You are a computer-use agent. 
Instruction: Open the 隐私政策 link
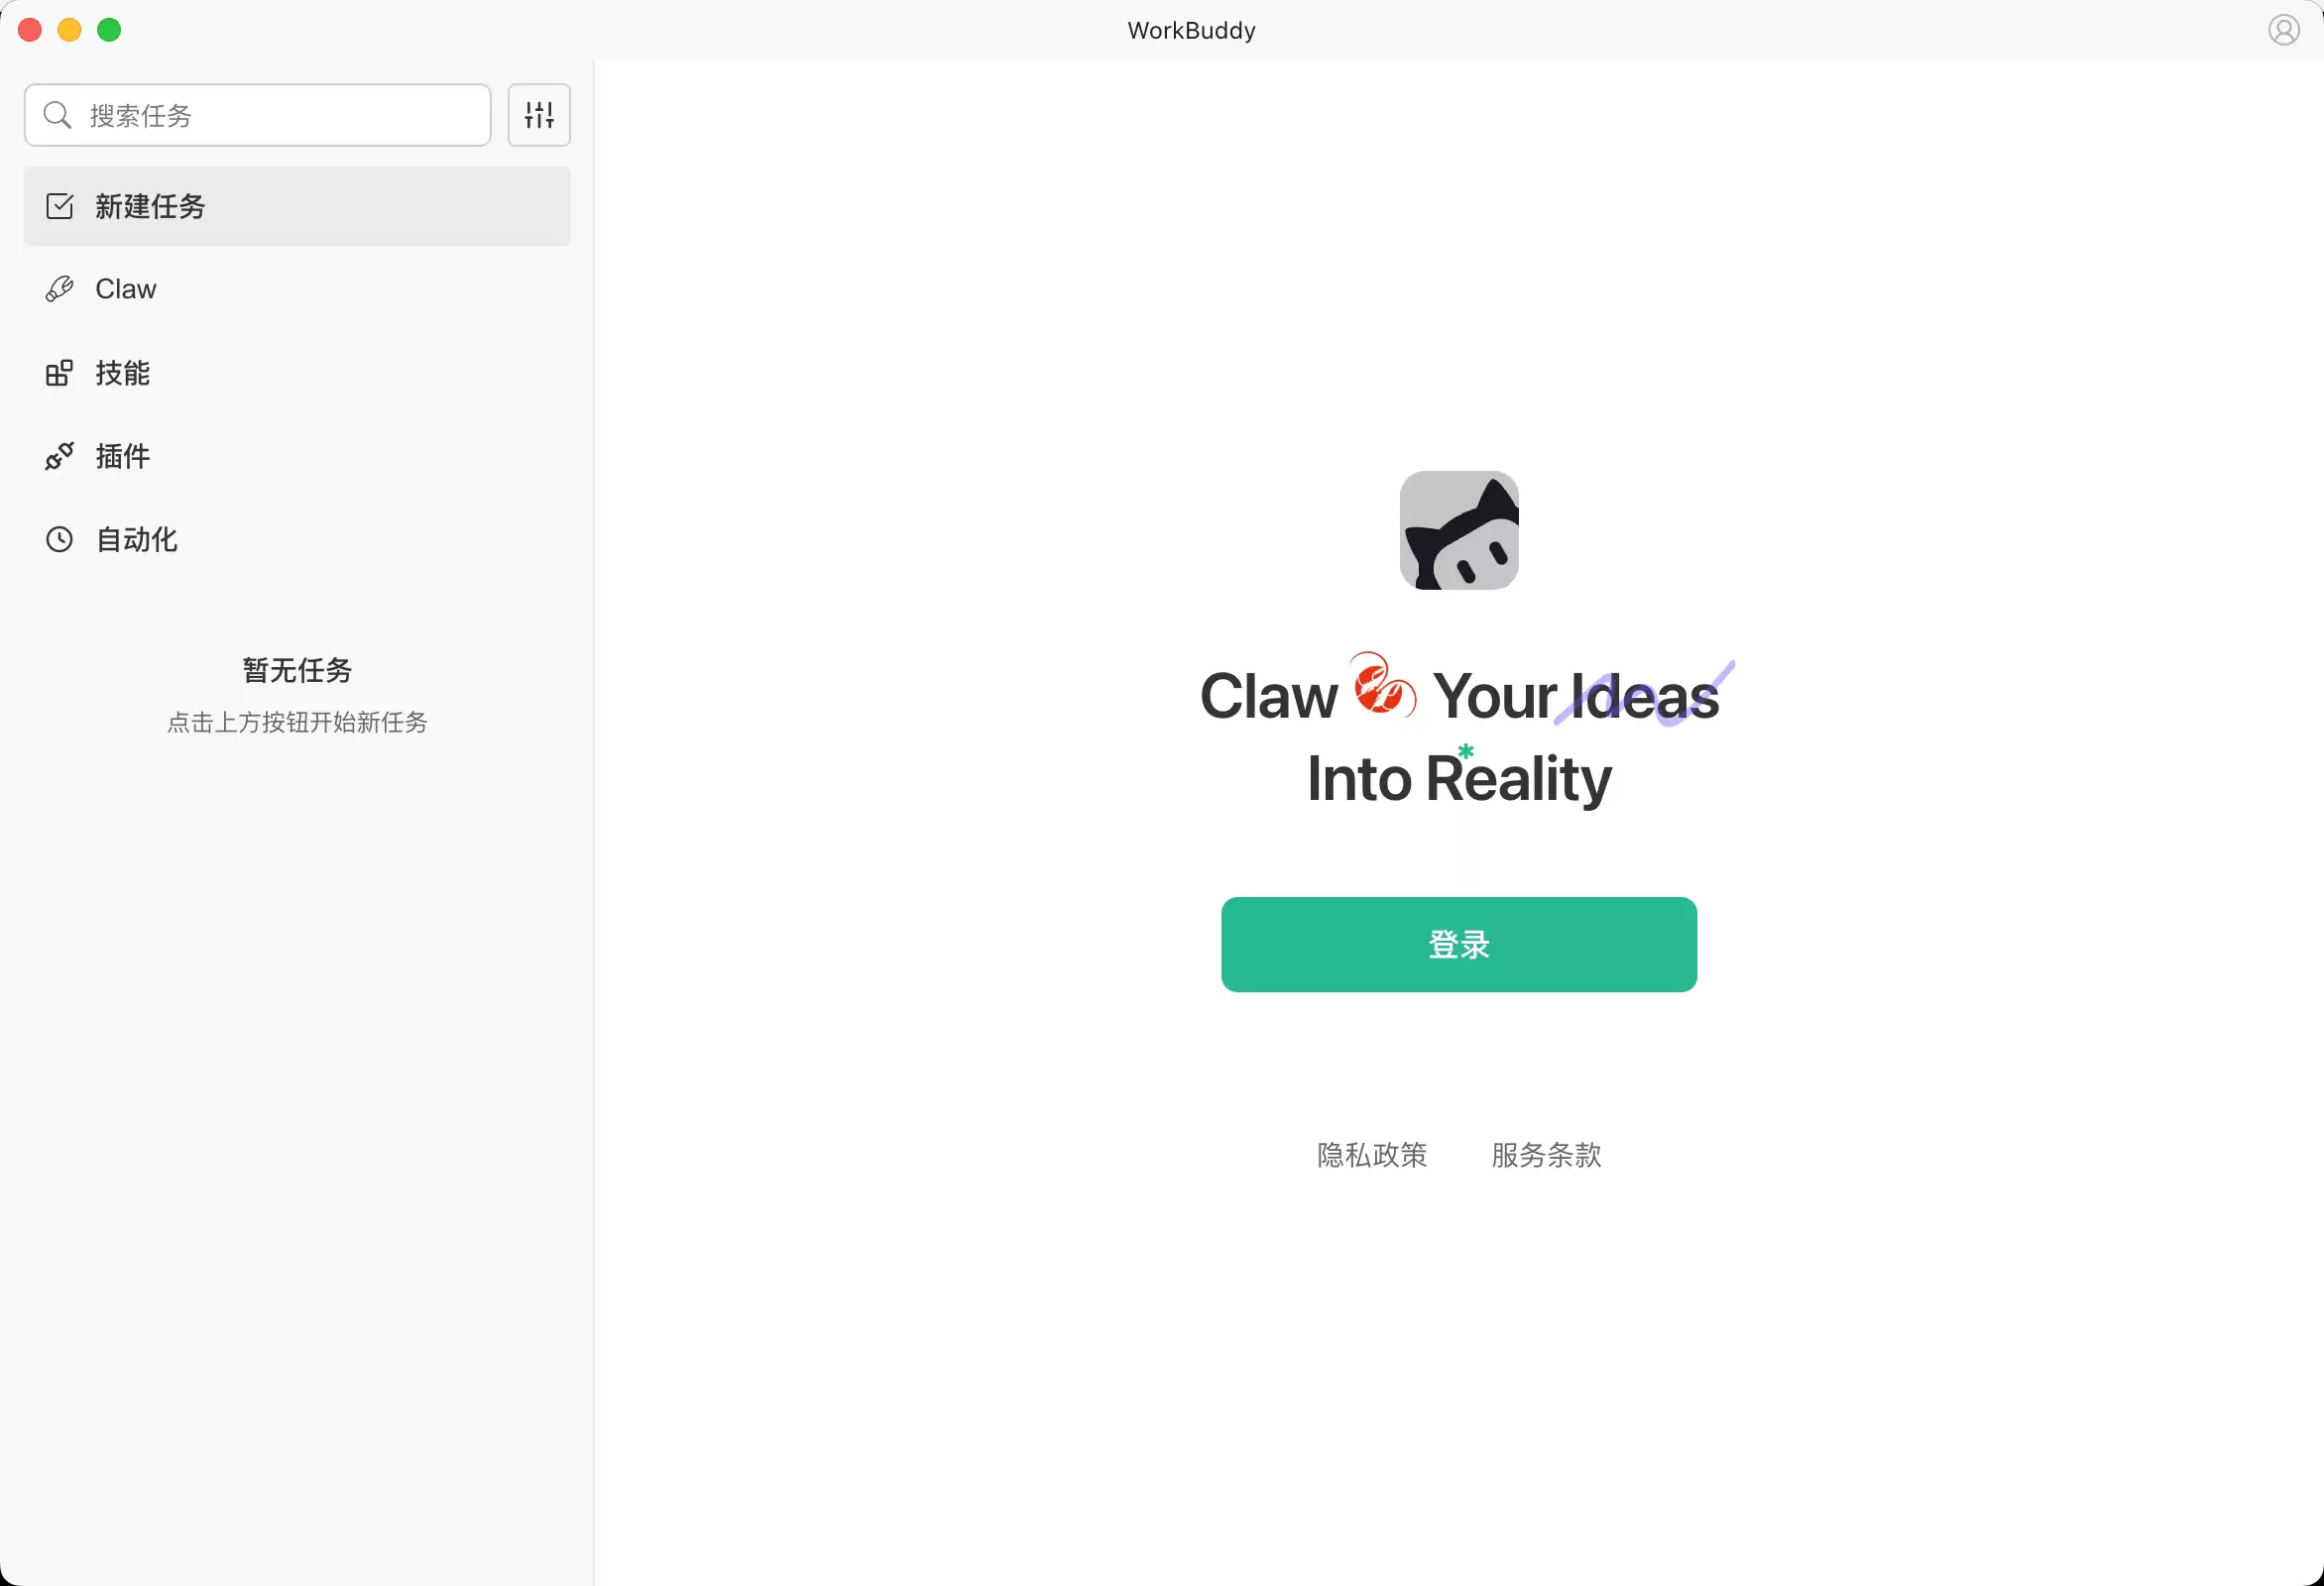point(1372,1155)
